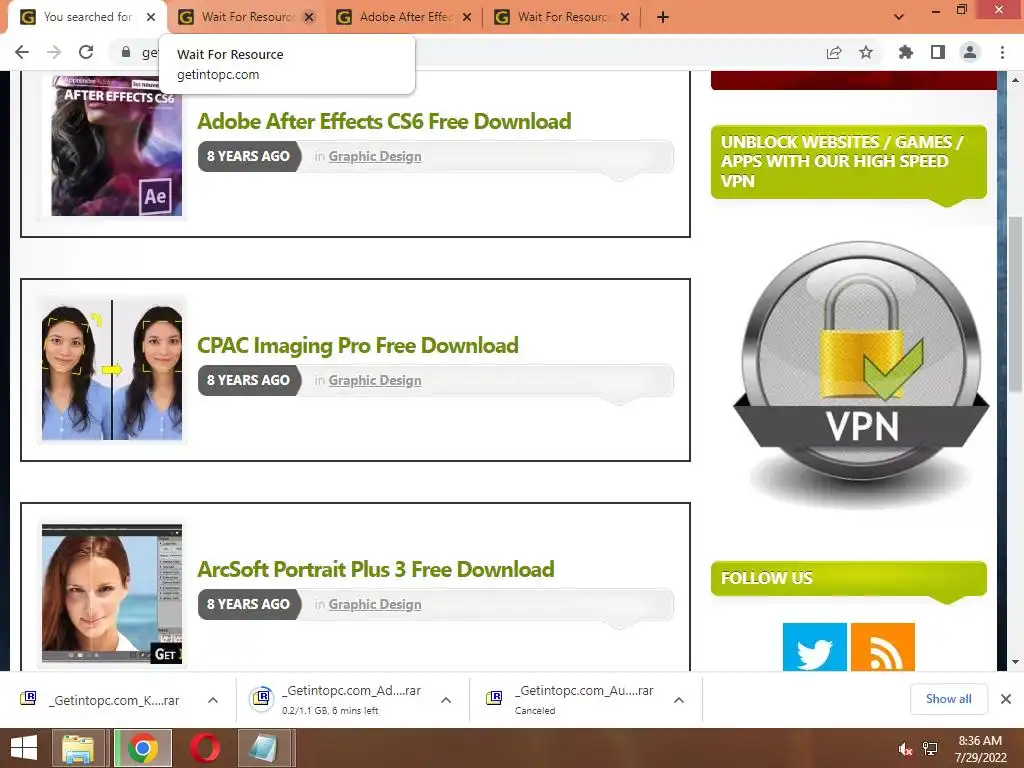Click the '8 YEARS AGO' badge under CPAC Imaging
The image size is (1024, 768).
249,381
